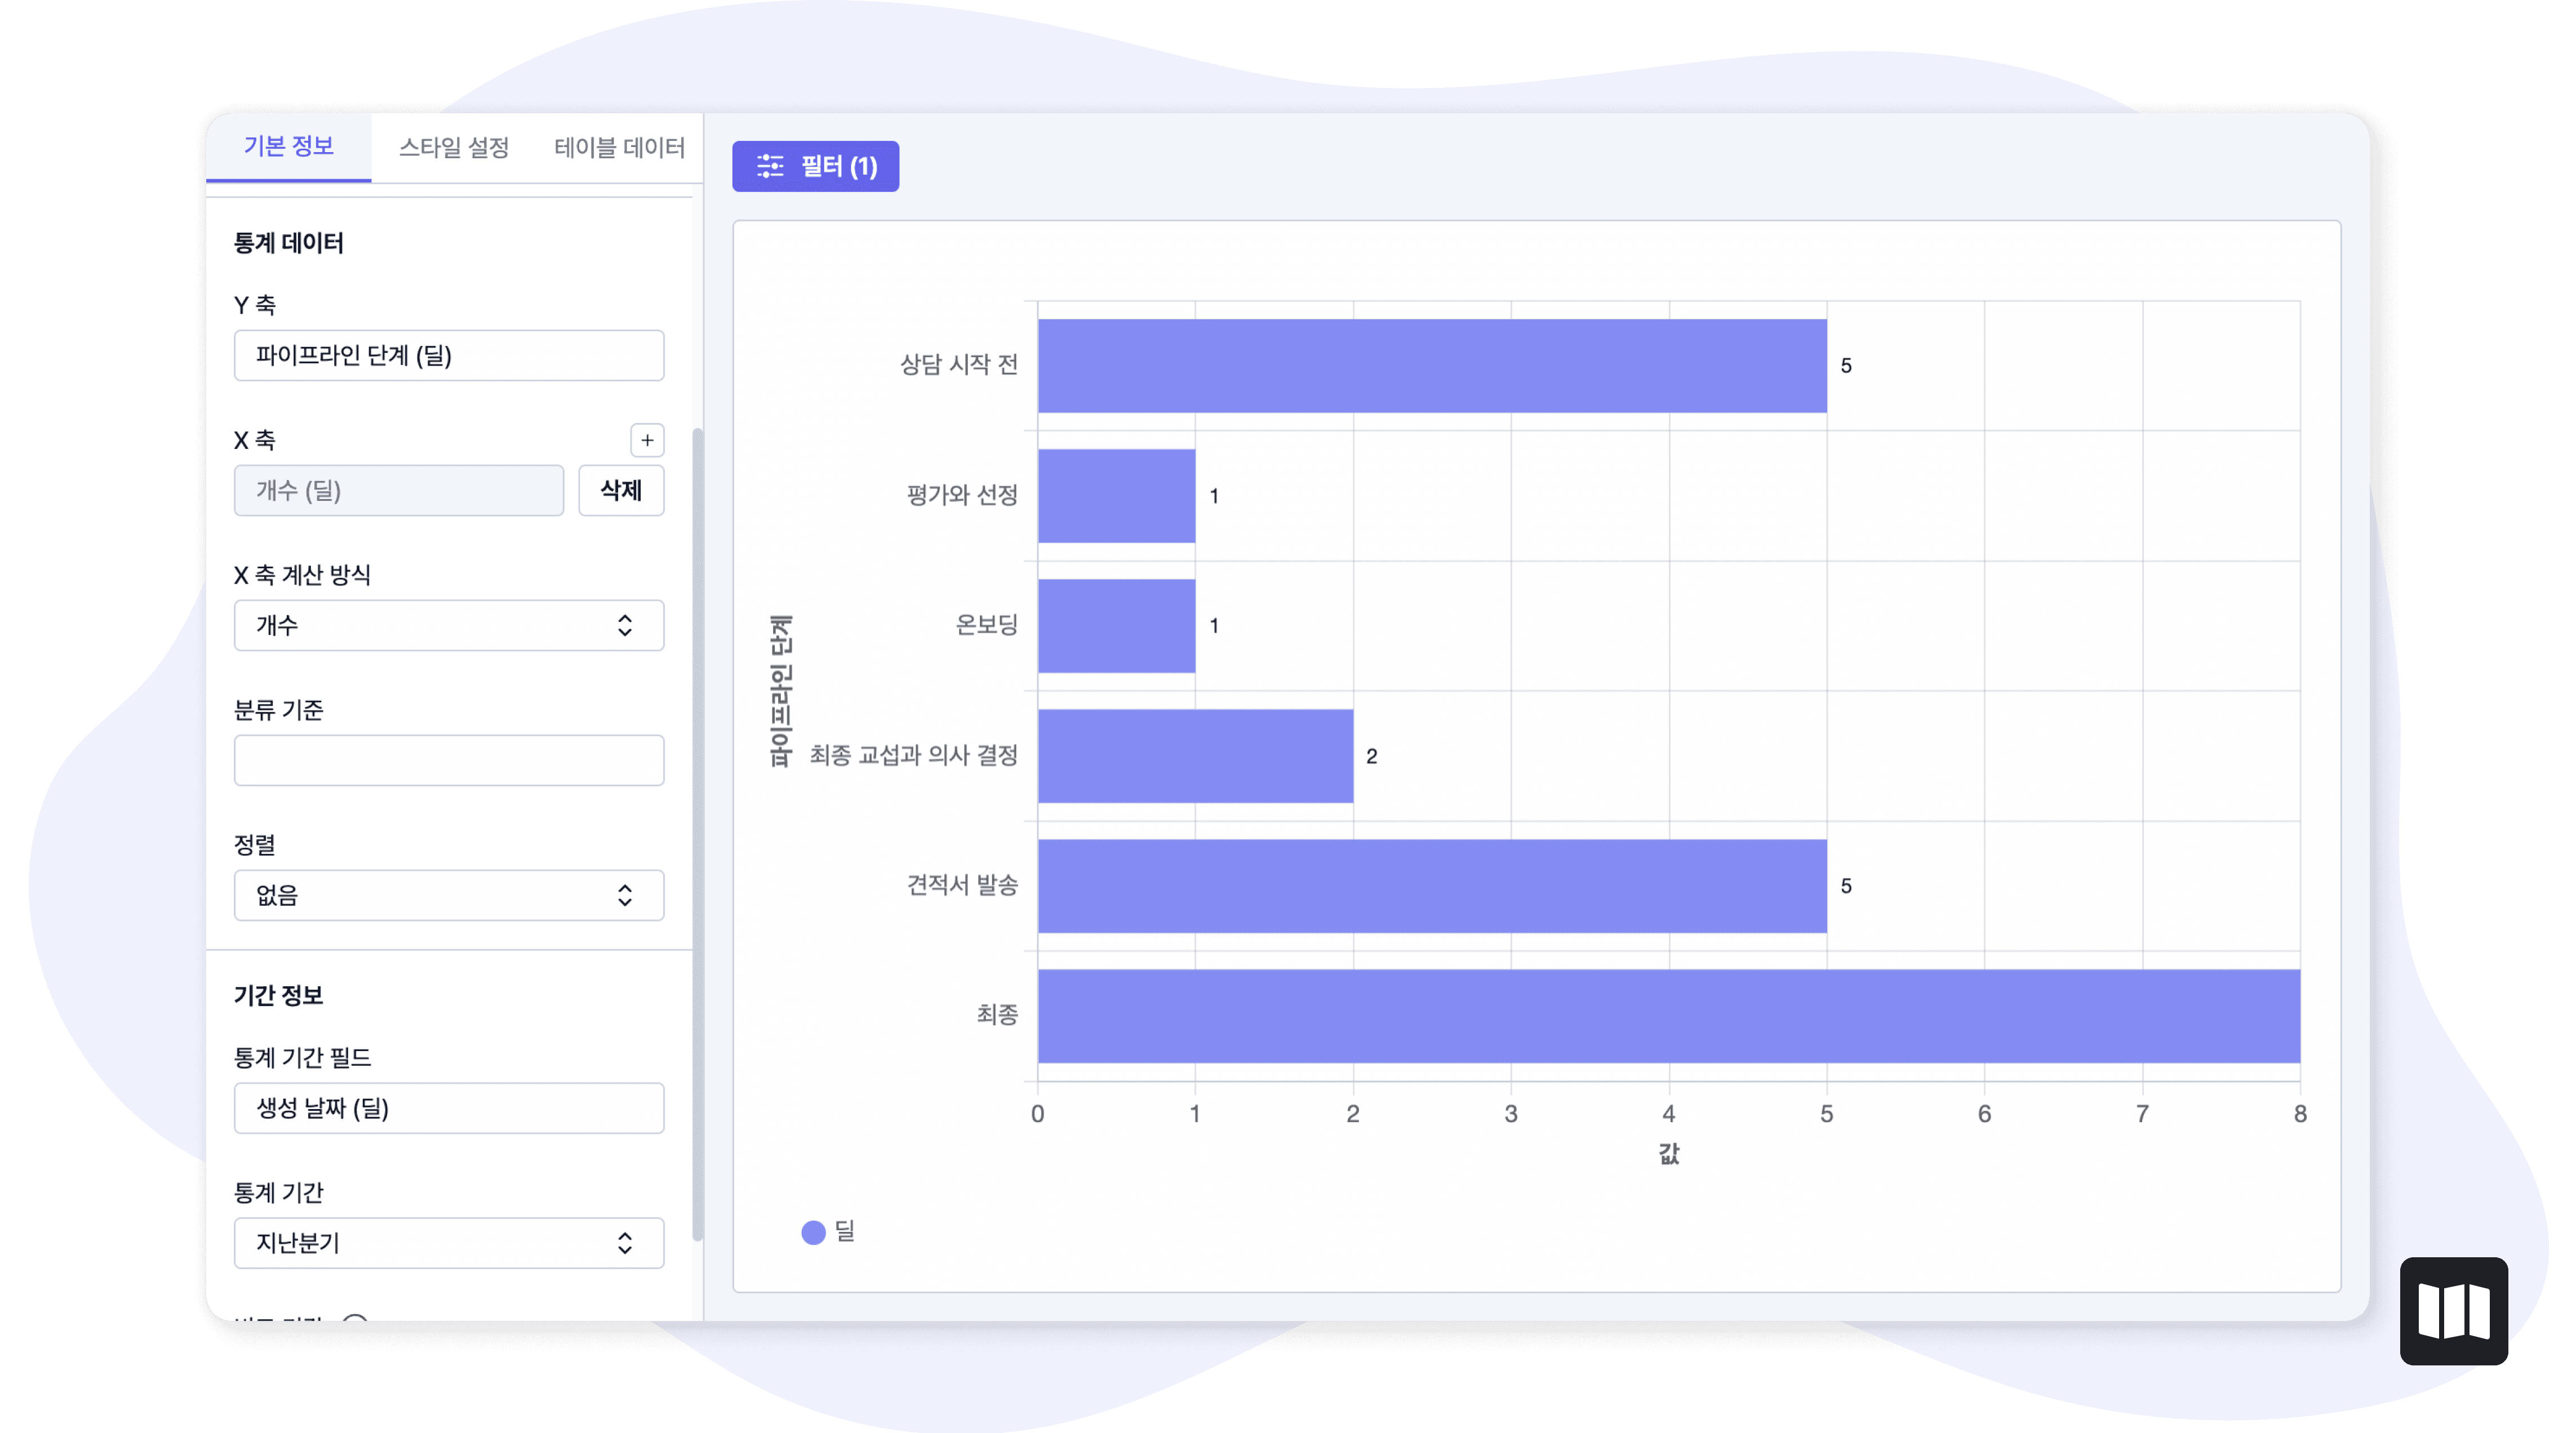Open the 정렬 없음 dropdown
This screenshot has width=2576, height=1433.
tap(448, 895)
